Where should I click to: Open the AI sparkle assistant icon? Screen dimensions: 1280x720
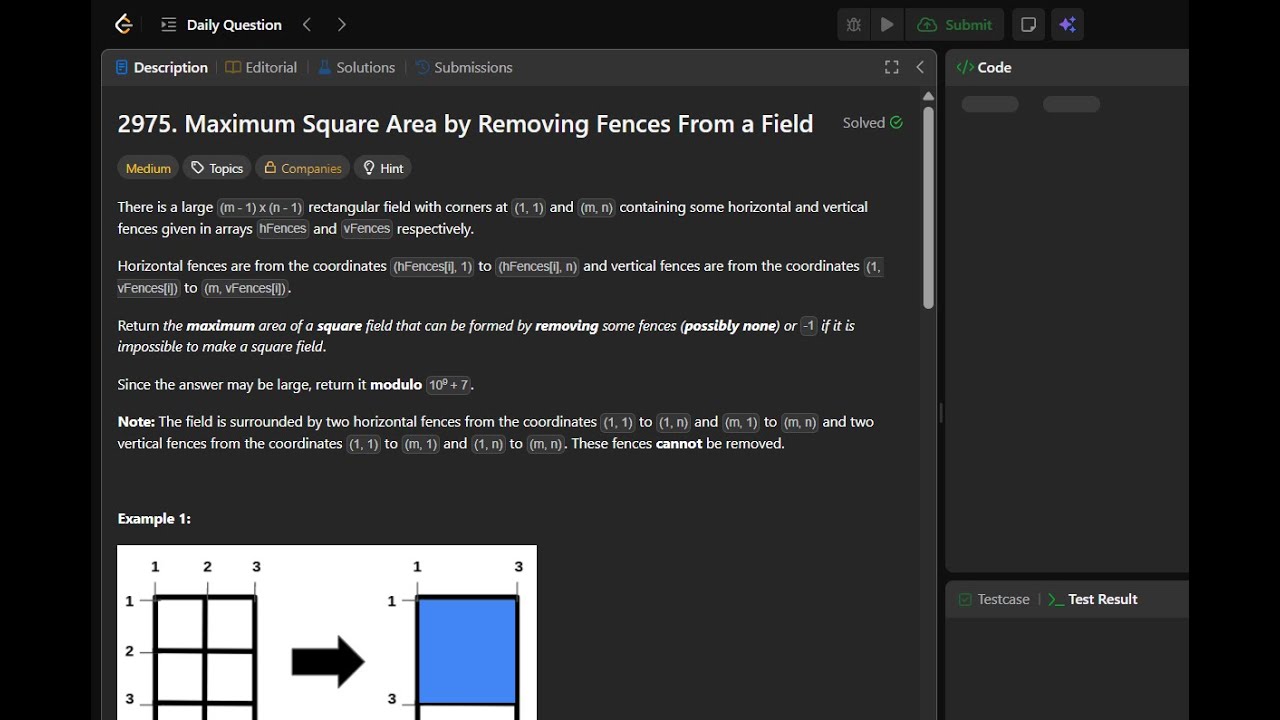pos(1068,25)
